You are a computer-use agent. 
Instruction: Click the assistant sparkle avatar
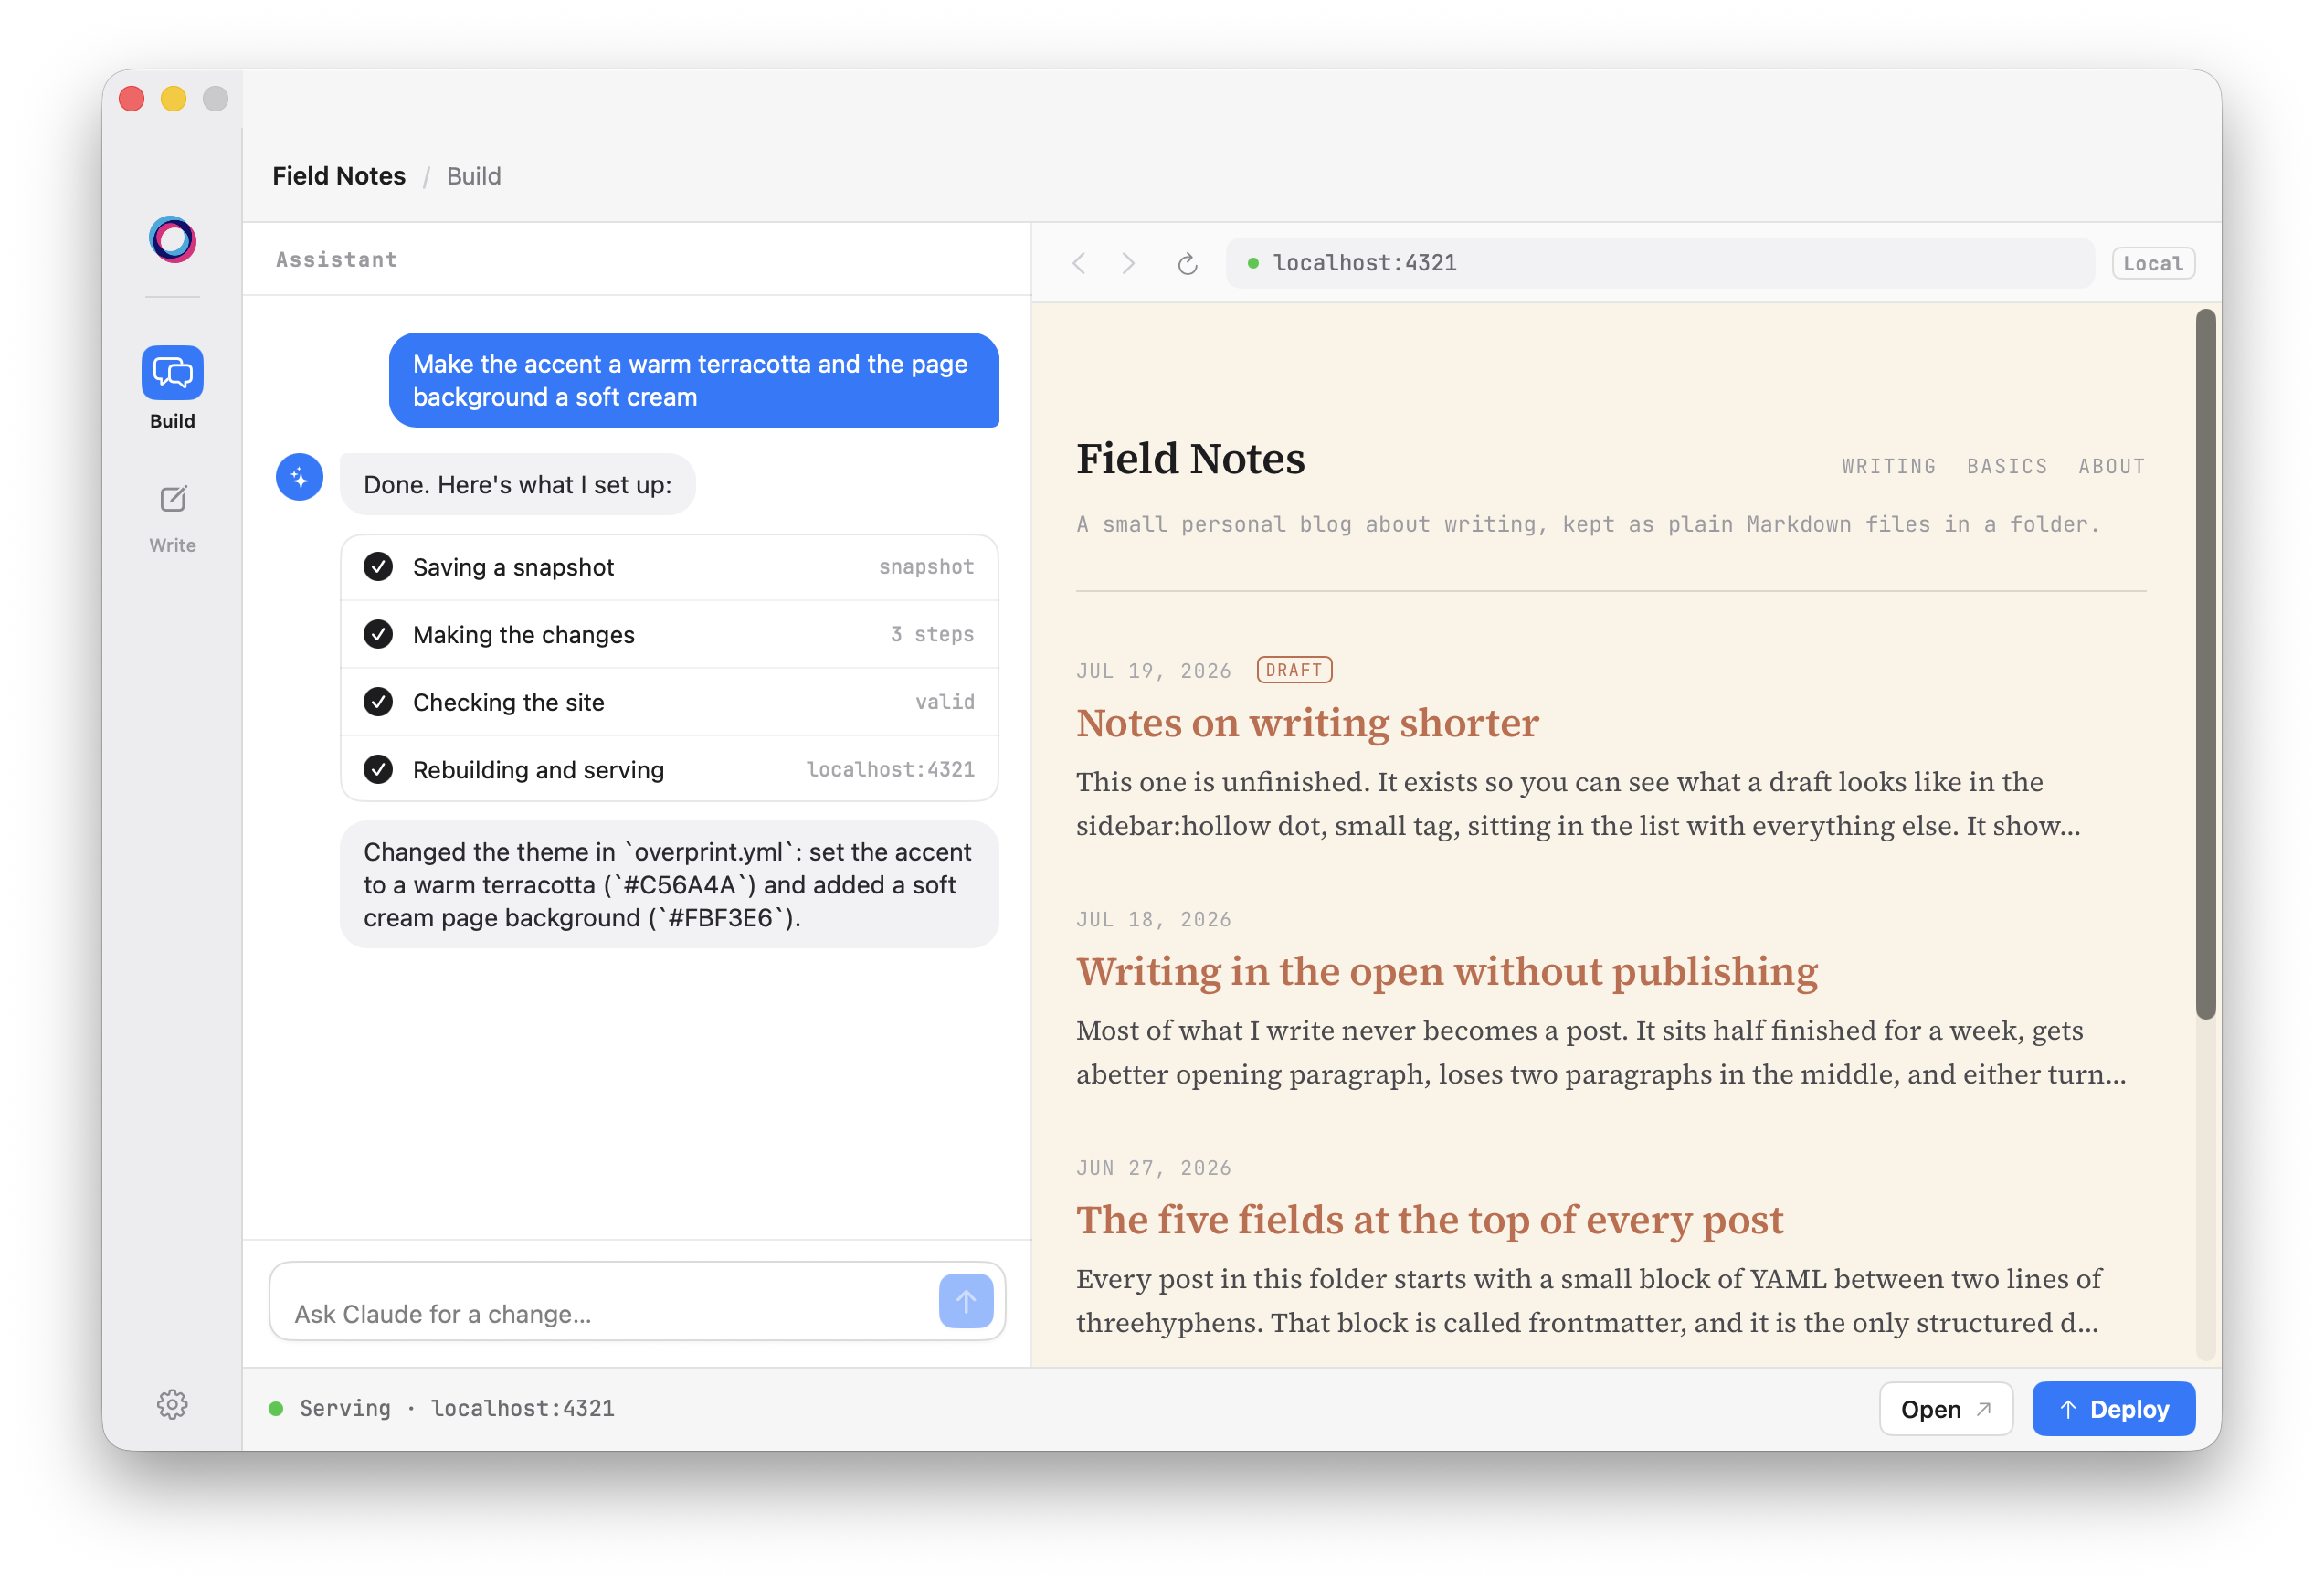click(x=299, y=478)
